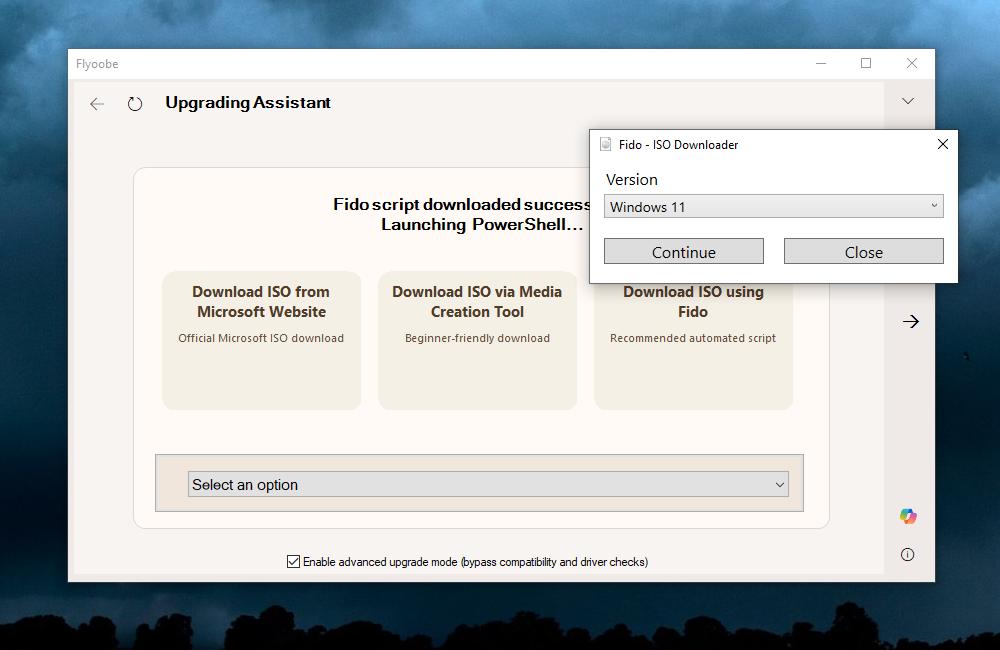The height and width of the screenshot is (650, 1000).
Task: Click the Fido script downloaded status text
Action: (462, 214)
